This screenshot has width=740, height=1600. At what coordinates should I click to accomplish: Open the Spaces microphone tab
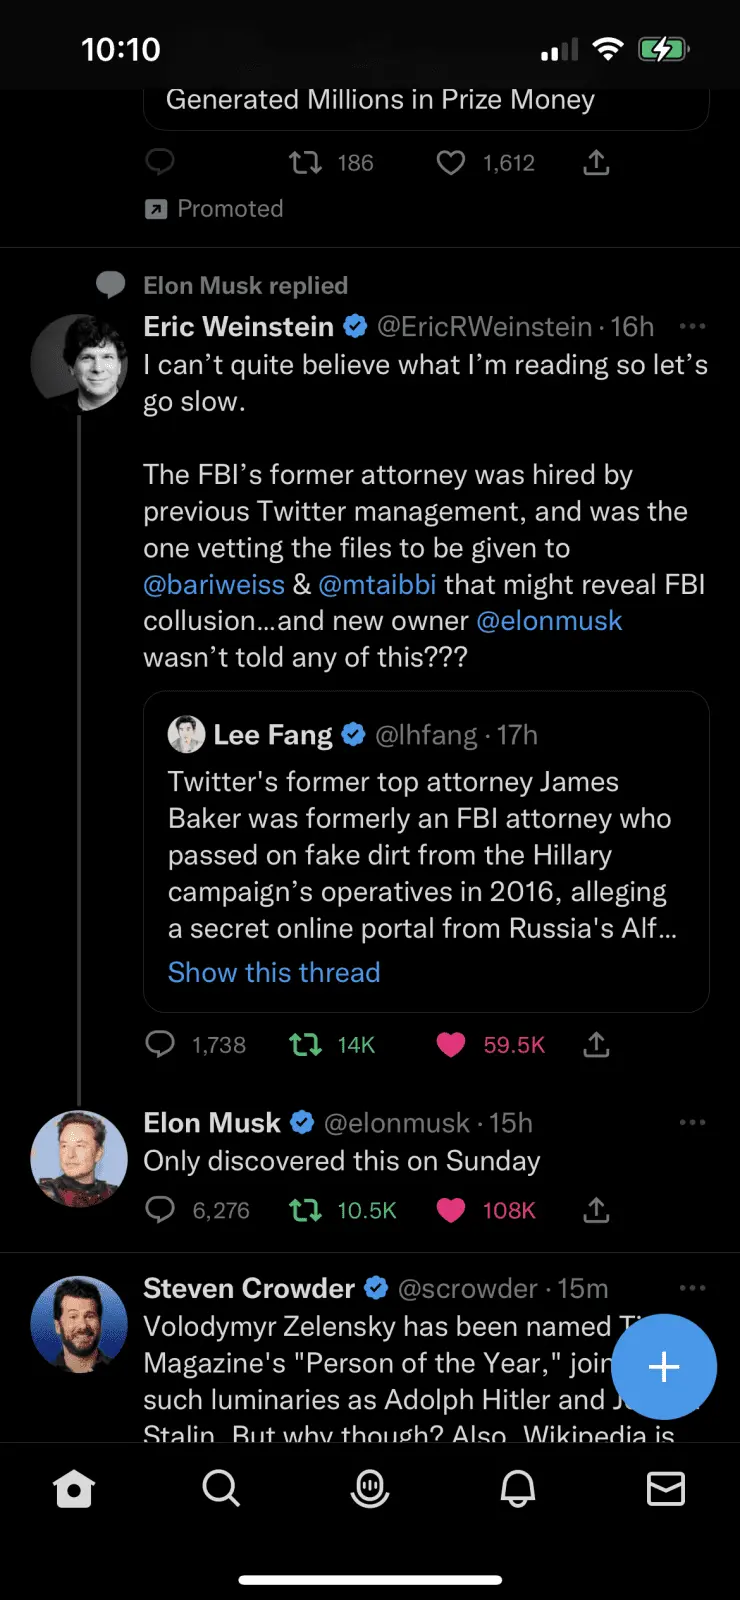pos(370,1489)
